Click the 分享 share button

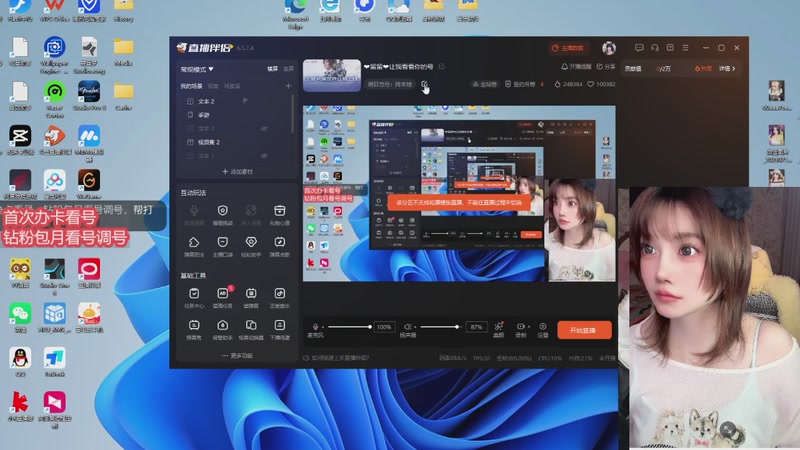606,67
